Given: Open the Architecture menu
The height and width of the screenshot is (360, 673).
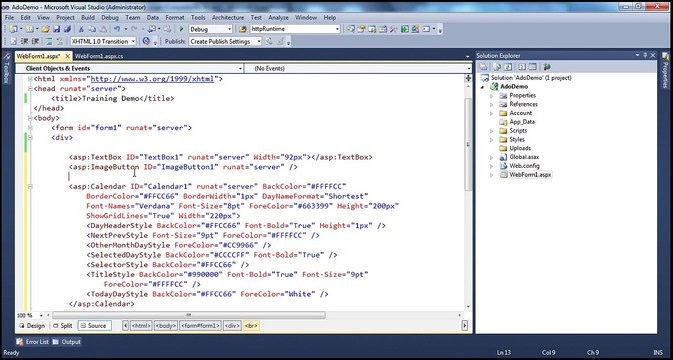Looking at the screenshot, I should (228, 18).
